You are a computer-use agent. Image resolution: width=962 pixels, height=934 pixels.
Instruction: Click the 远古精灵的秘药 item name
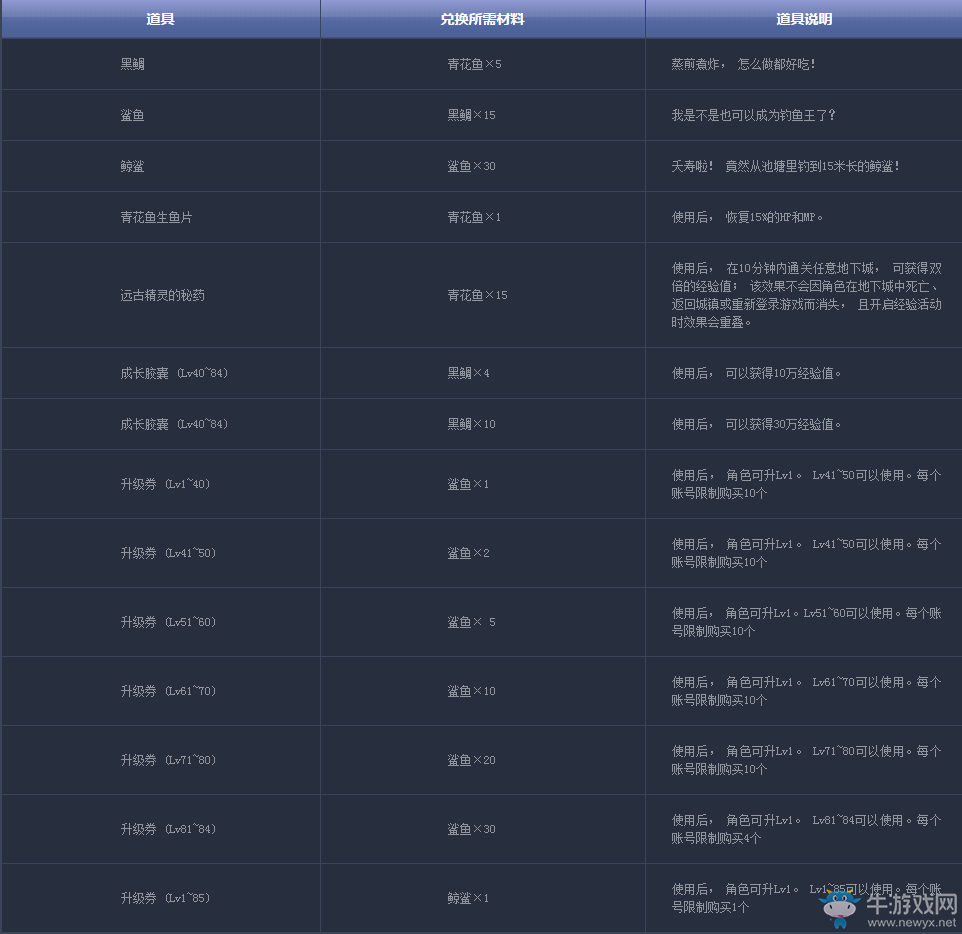[x=162, y=295]
